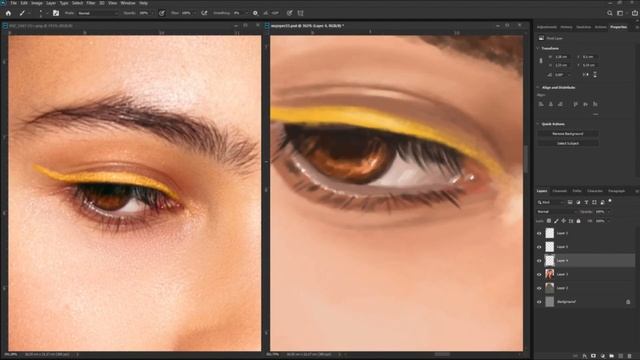640x360 pixels.
Task: Lock layer position icon
Action: click(x=564, y=221)
